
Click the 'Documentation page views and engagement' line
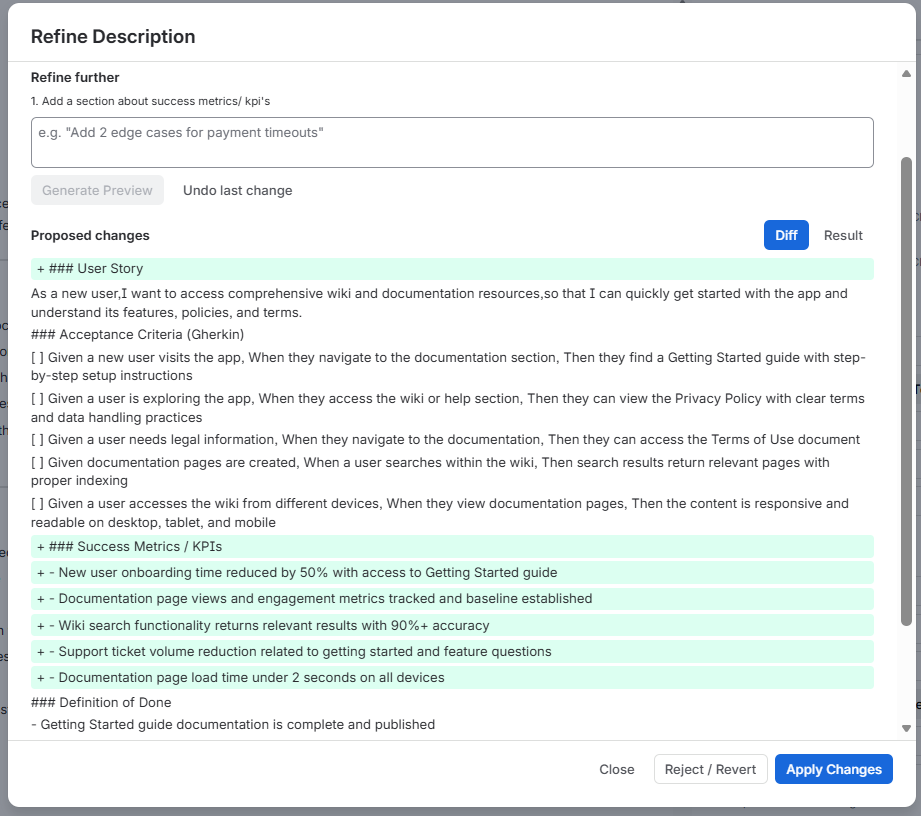pyautogui.click(x=452, y=599)
